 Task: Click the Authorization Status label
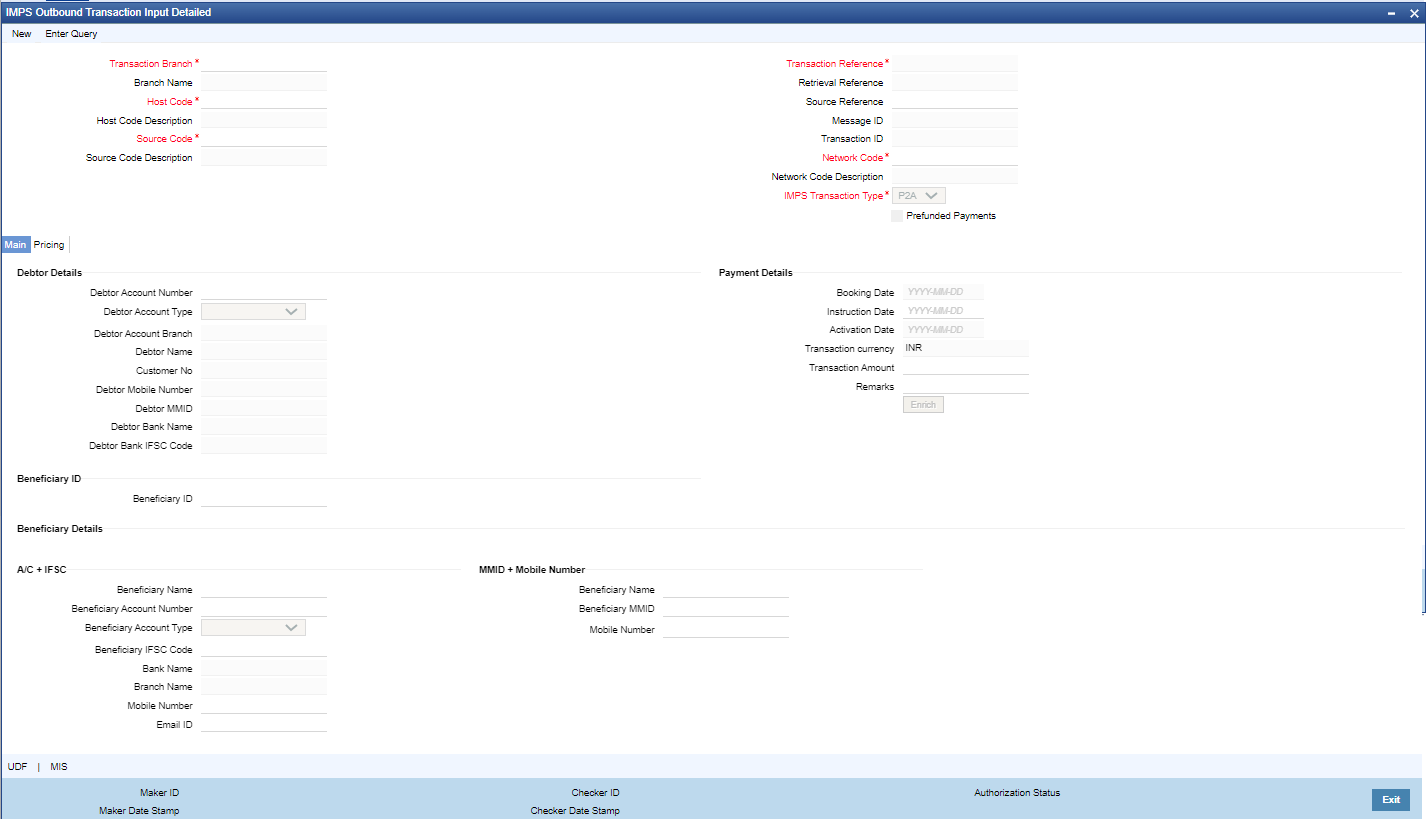tap(1017, 793)
